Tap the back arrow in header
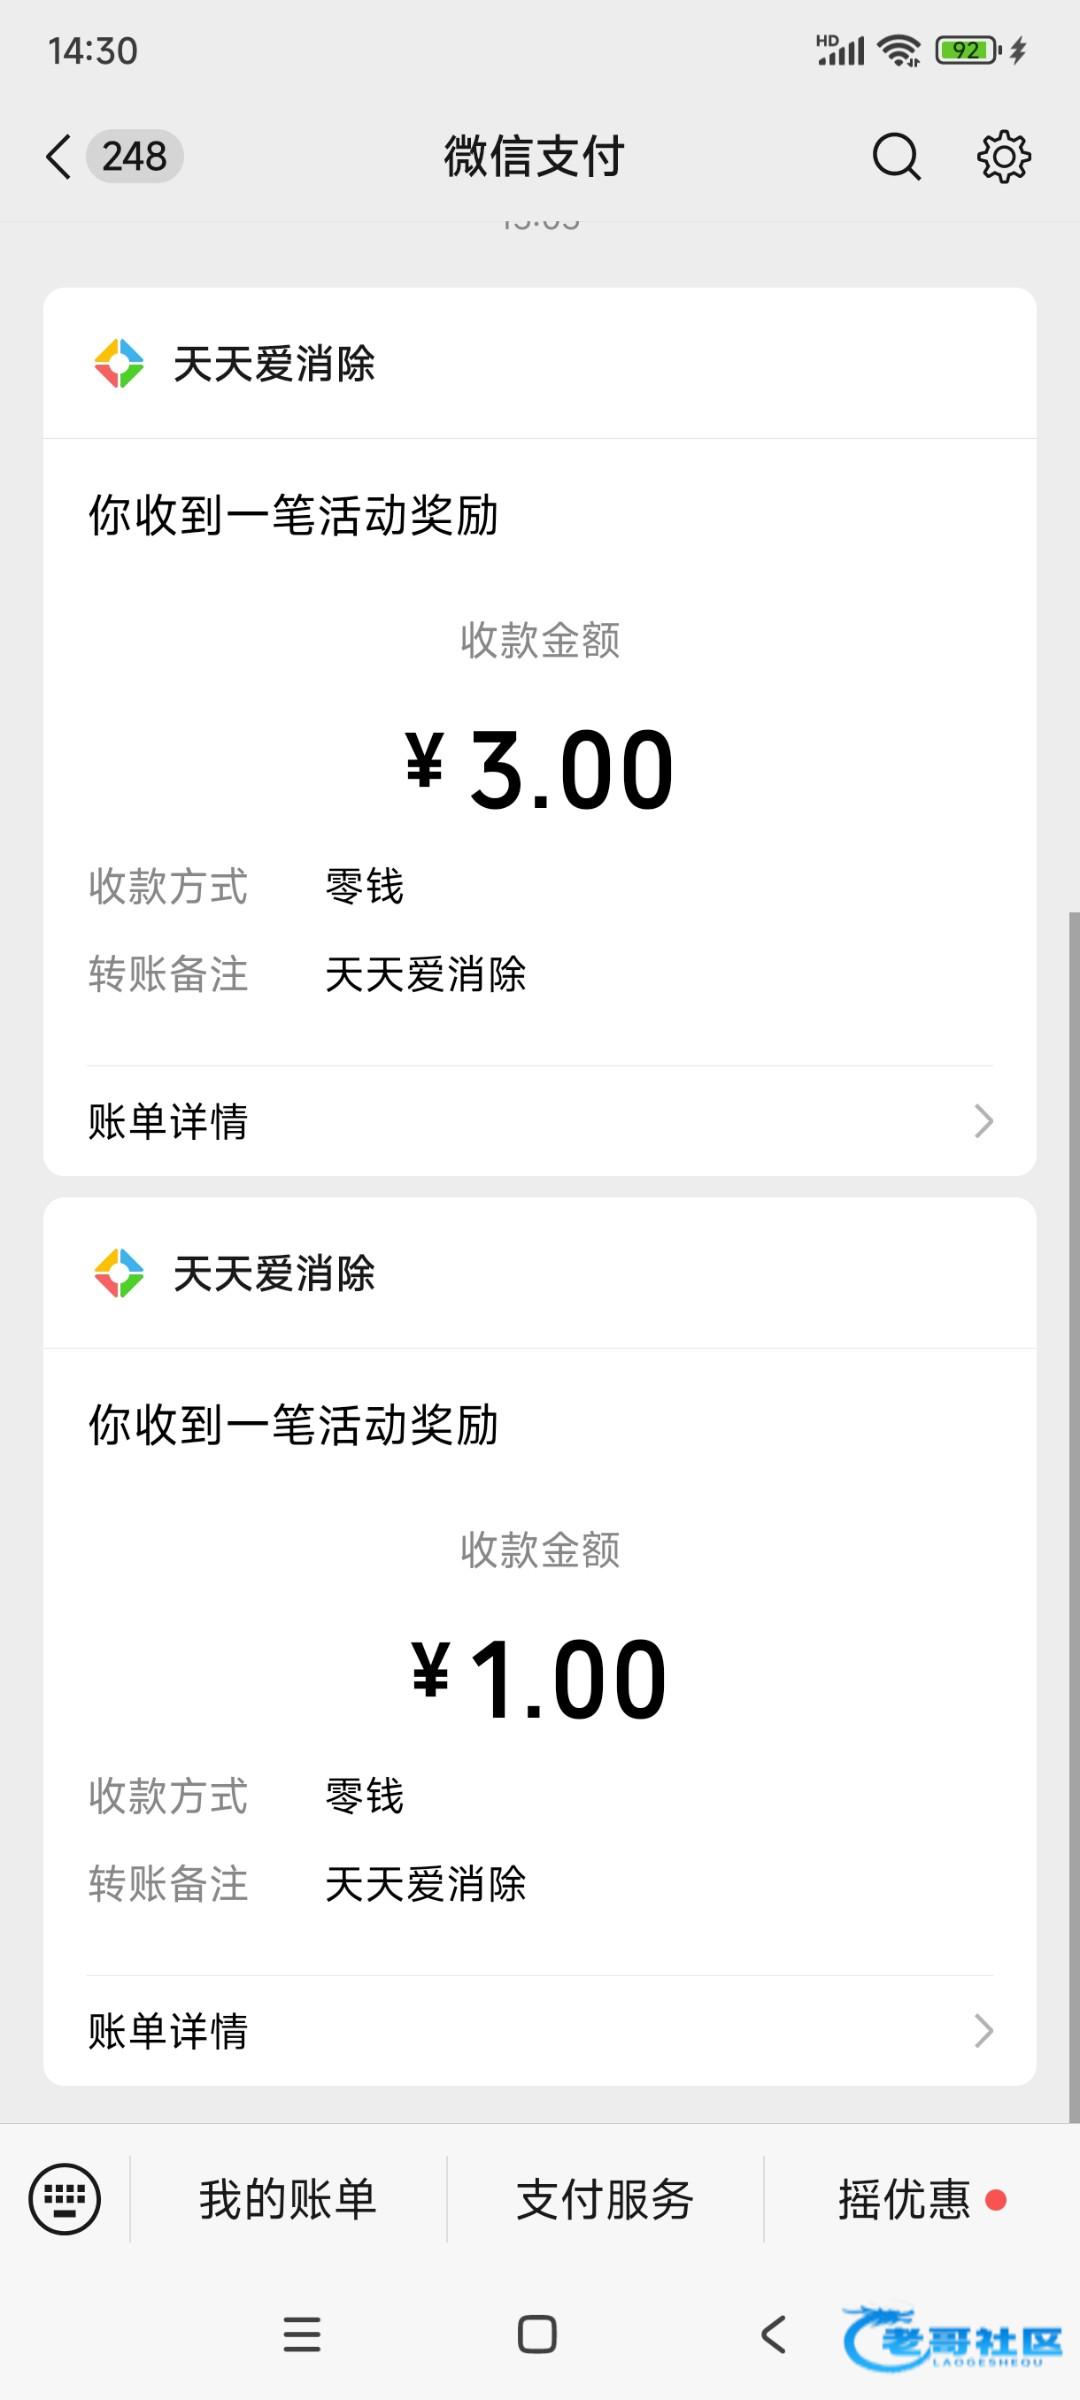Image resolution: width=1080 pixels, height=2400 pixels. pyautogui.click(x=59, y=157)
